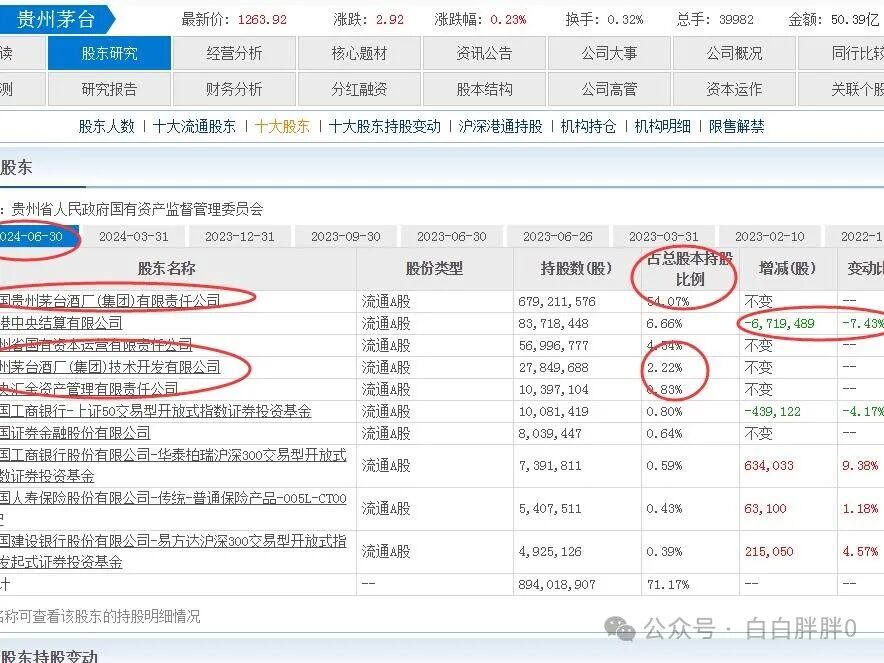Select the 2023-06-26 report date tab
This screenshot has width=884, height=663.
pyautogui.click(x=558, y=237)
